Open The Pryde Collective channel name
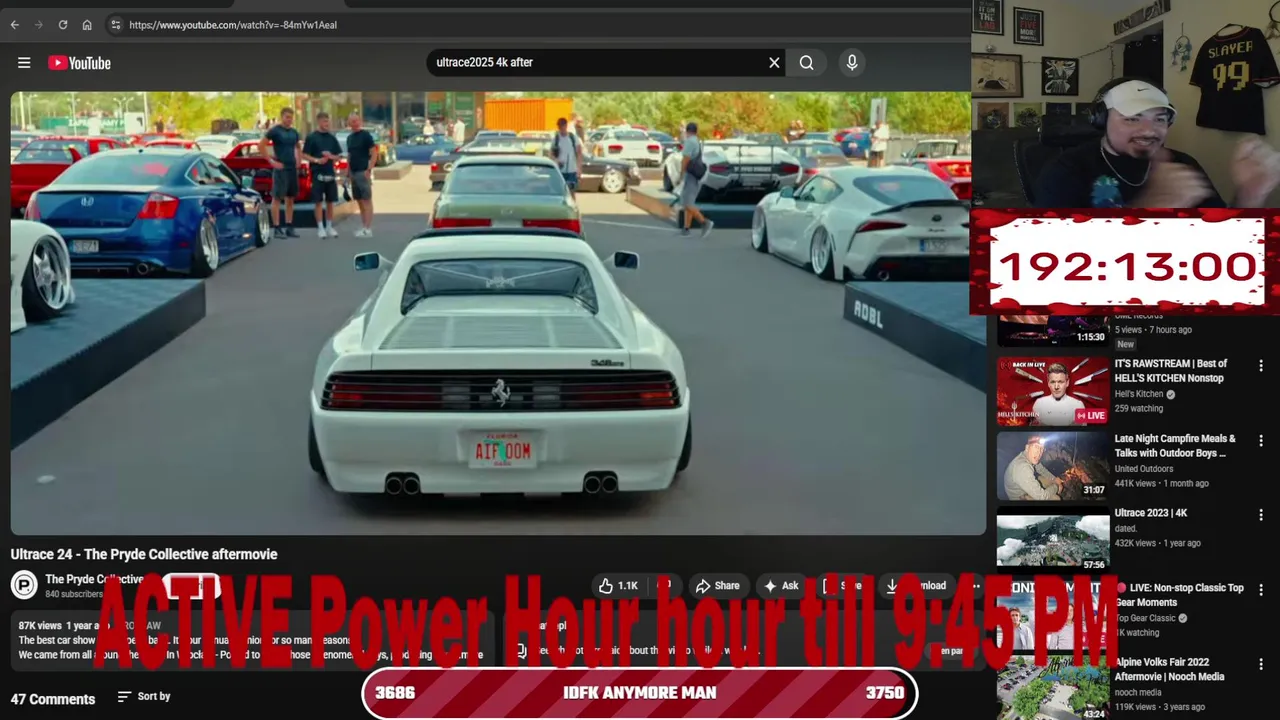This screenshot has height=720, width=1280. [x=95, y=579]
